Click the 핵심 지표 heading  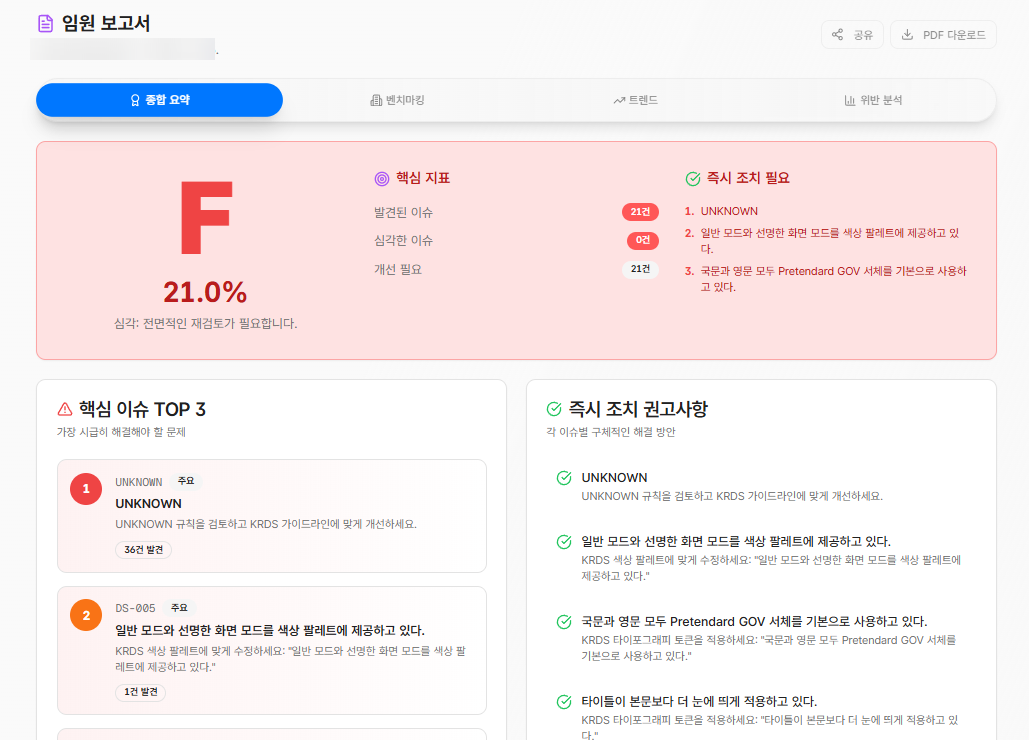tap(423, 178)
